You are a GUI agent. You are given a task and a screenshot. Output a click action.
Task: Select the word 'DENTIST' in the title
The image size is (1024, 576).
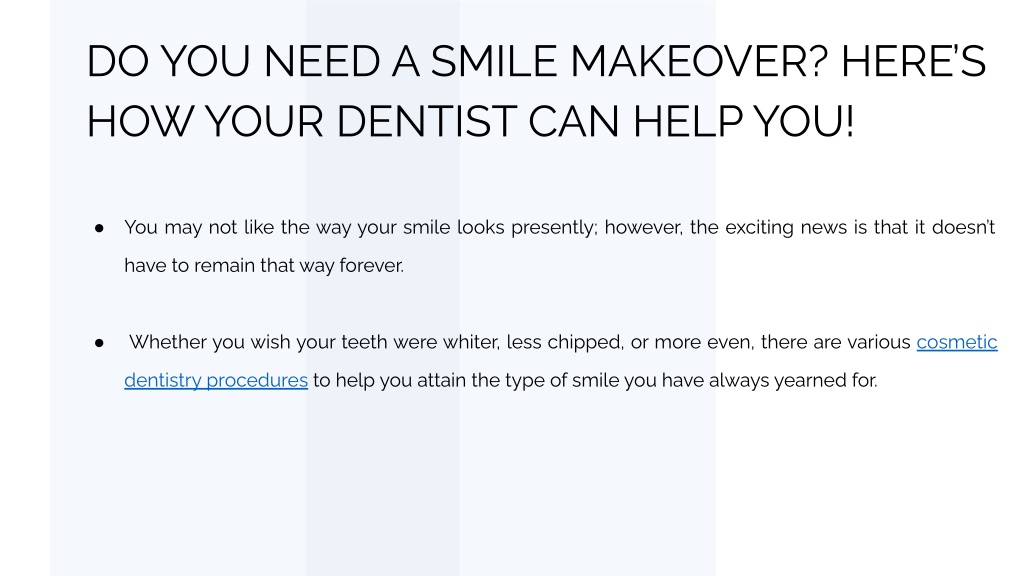426,122
